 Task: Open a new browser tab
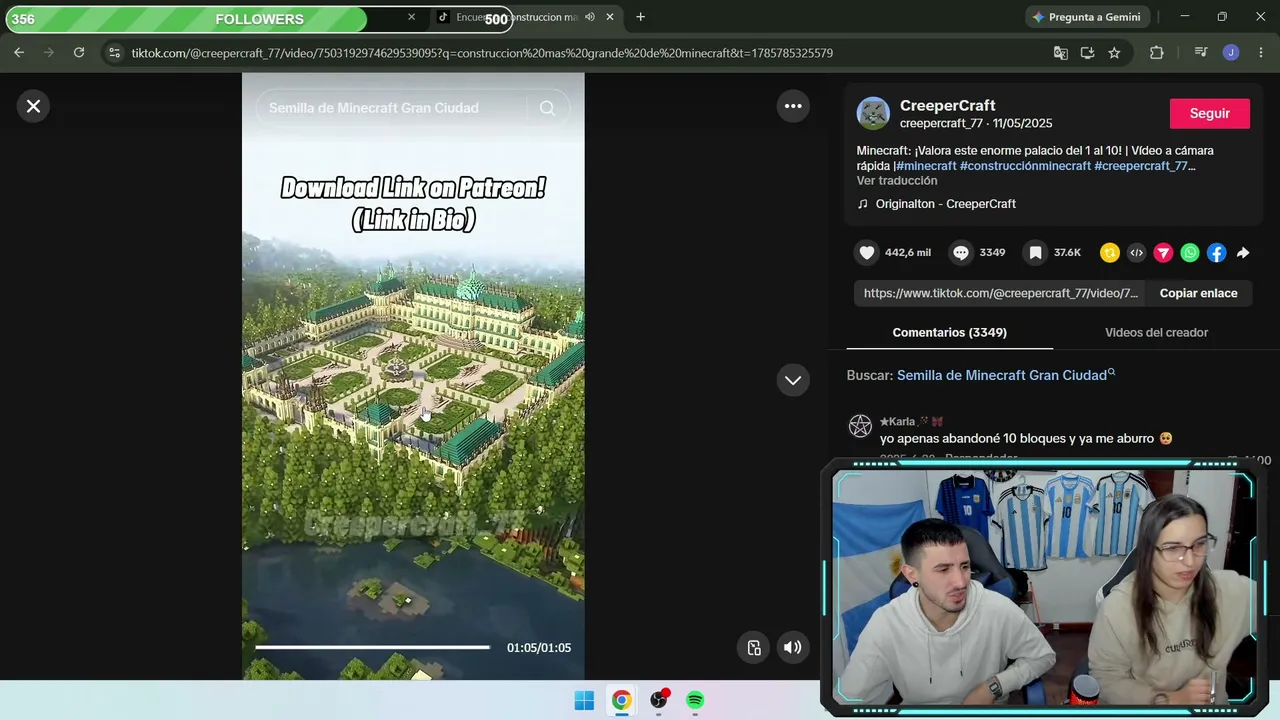click(640, 17)
